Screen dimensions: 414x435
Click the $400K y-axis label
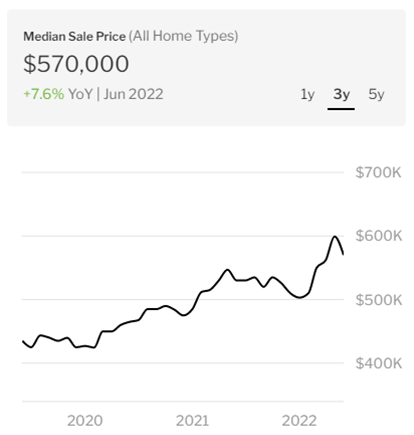pos(379,363)
